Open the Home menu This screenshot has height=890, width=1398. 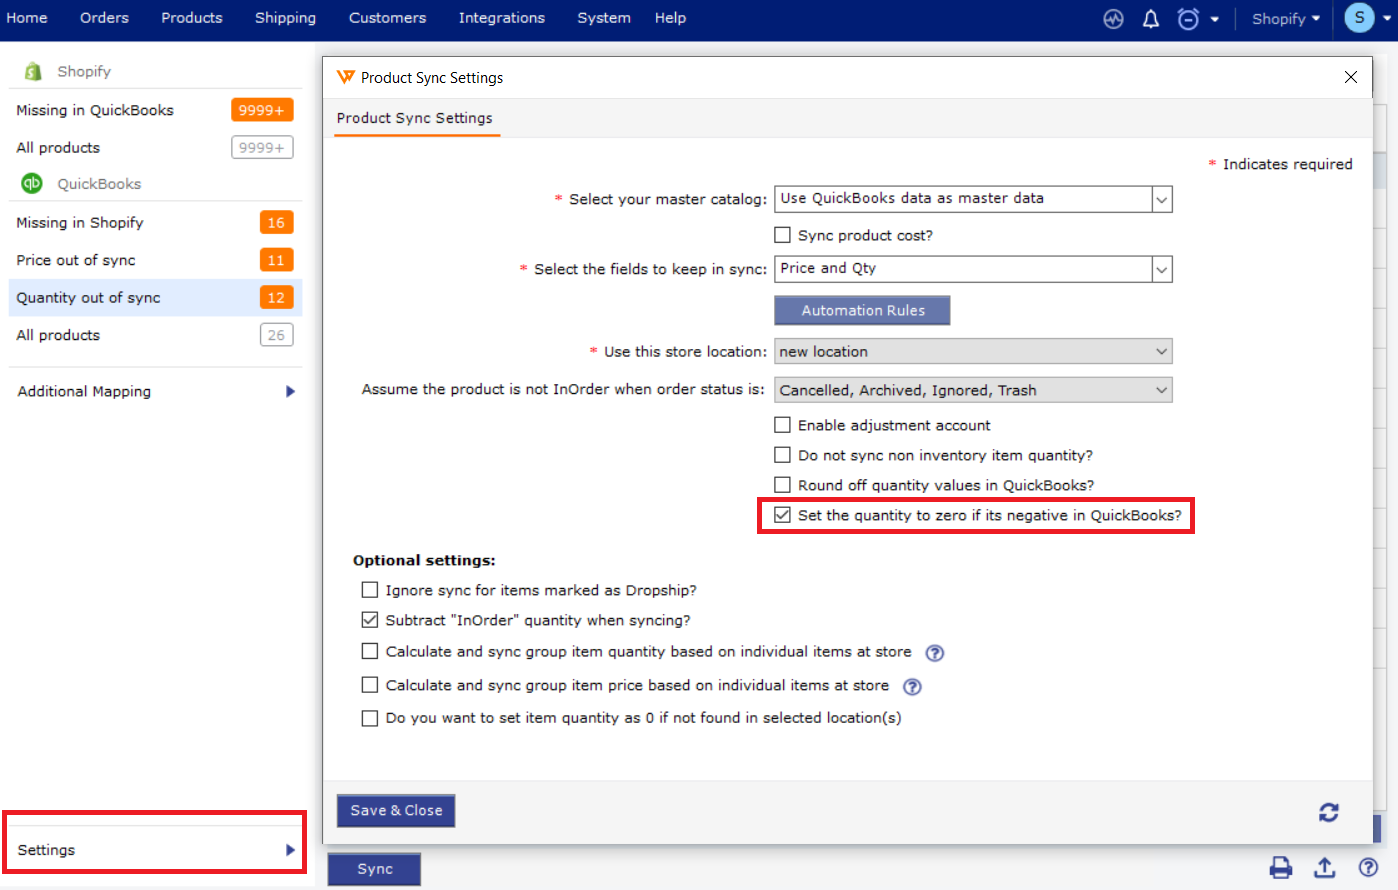tap(27, 18)
